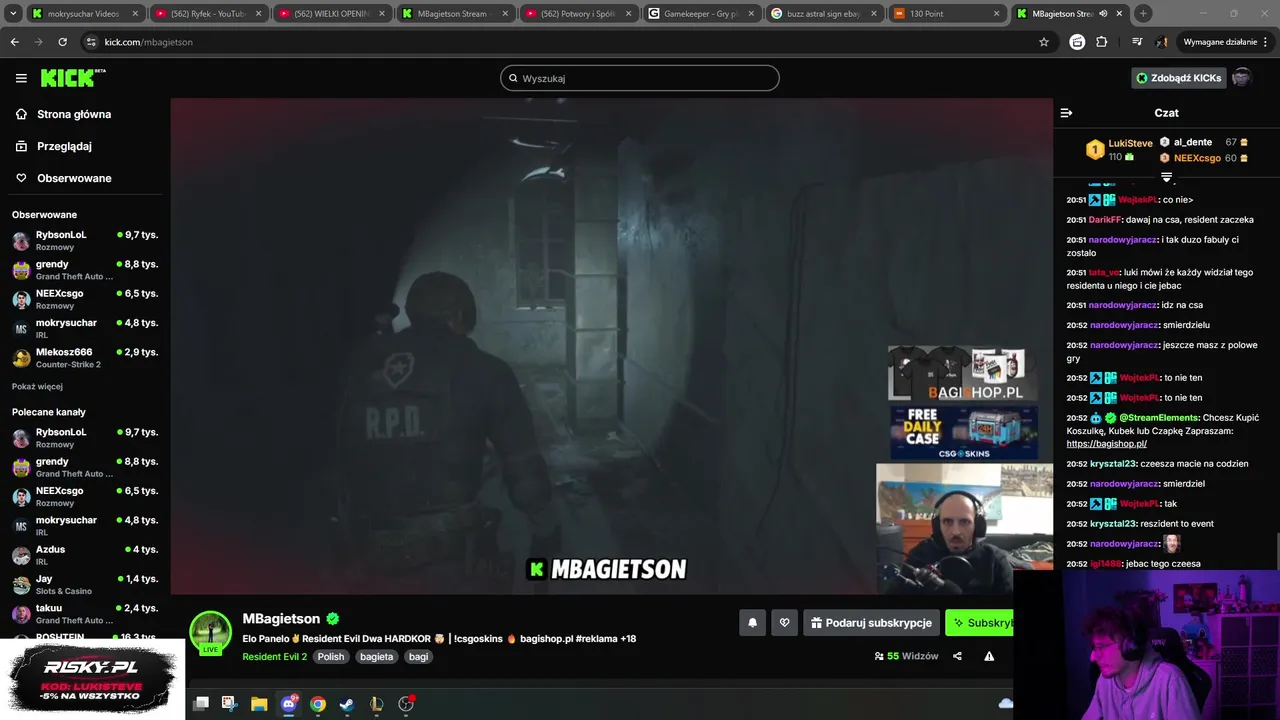Screen dimensions: 1280x720
Task: Reload the page
Action: 62,42
